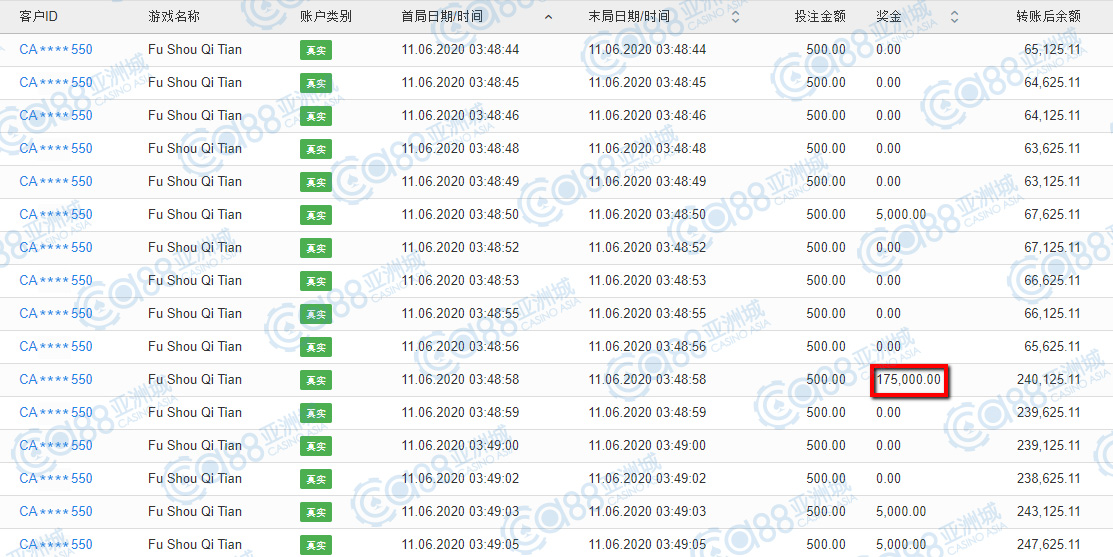Screen dimensions: 1113x557
Task: Click 真实 badge in the 03:48:58 row
Action: point(315,380)
